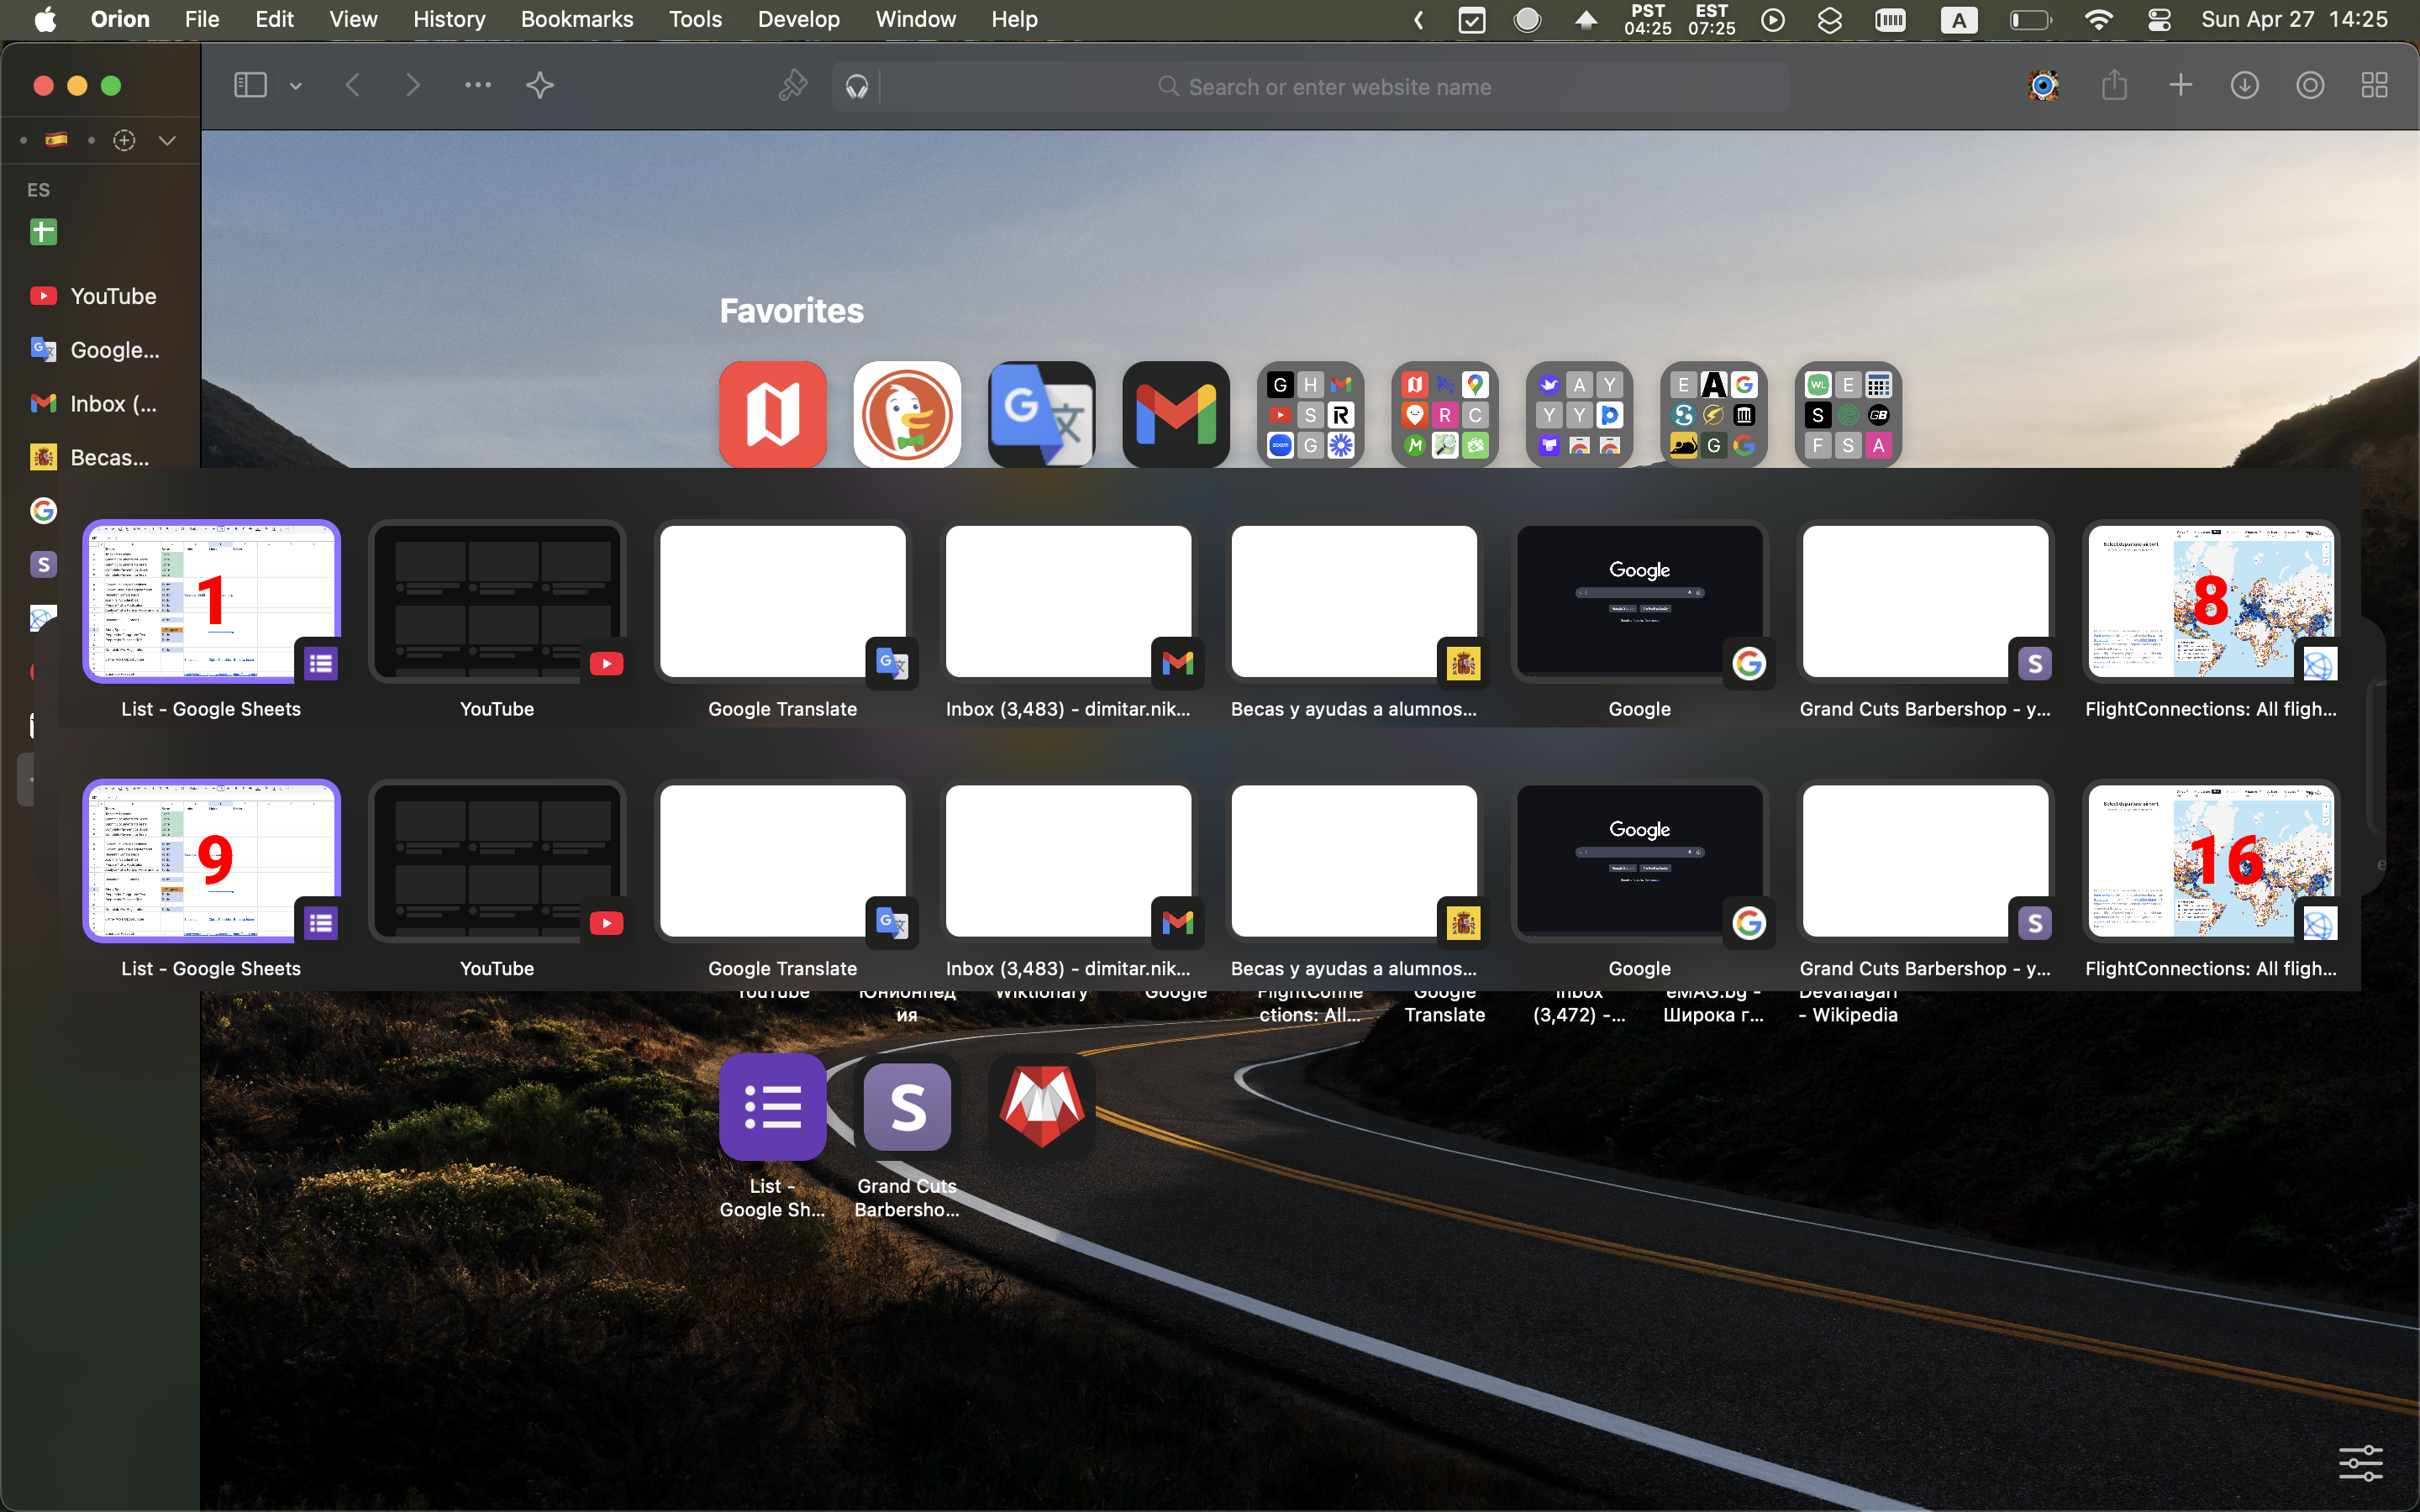Click the share icon in toolbar

[2114, 86]
